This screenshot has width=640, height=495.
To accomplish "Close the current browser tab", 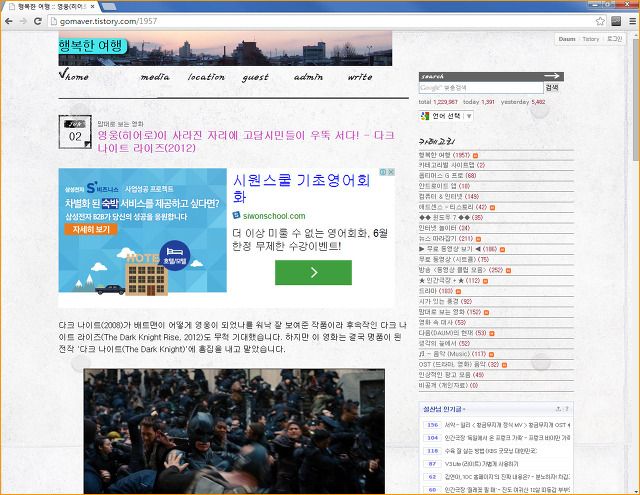I will [93, 7].
